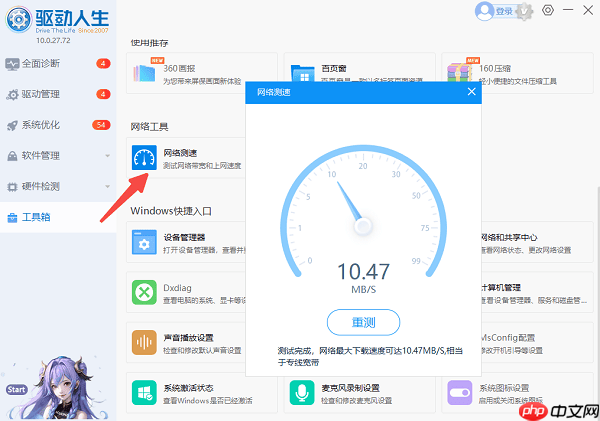This screenshot has height=421, width=600.
Task: Open 设备管理器 gear icon
Action: tap(144, 242)
